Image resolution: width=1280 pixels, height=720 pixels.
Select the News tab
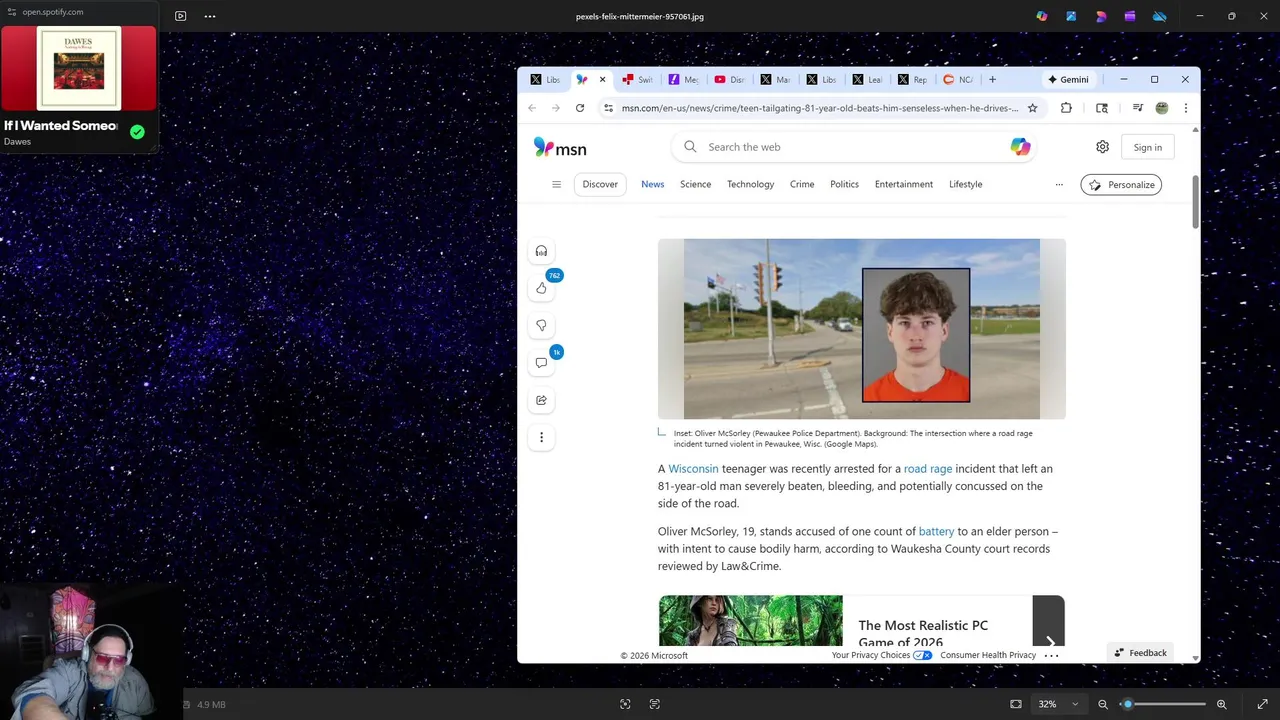coord(652,184)
